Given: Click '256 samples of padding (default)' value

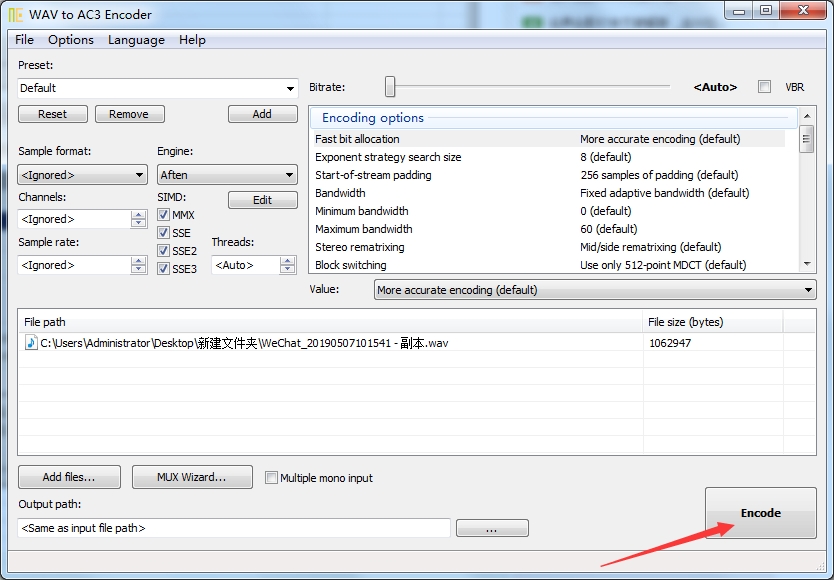Looking at the screenshot, I should (x=659, y=175).
